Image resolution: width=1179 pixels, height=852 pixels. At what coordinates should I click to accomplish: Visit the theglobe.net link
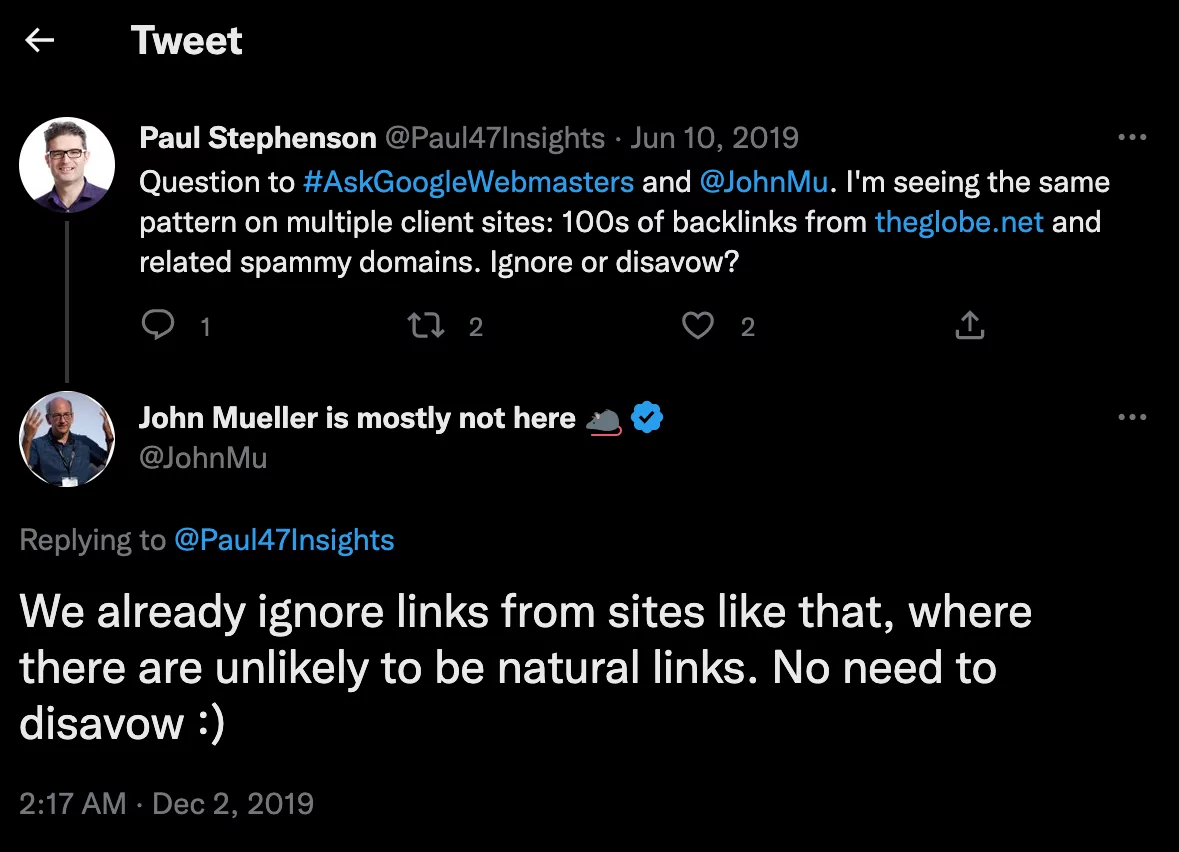959,221
